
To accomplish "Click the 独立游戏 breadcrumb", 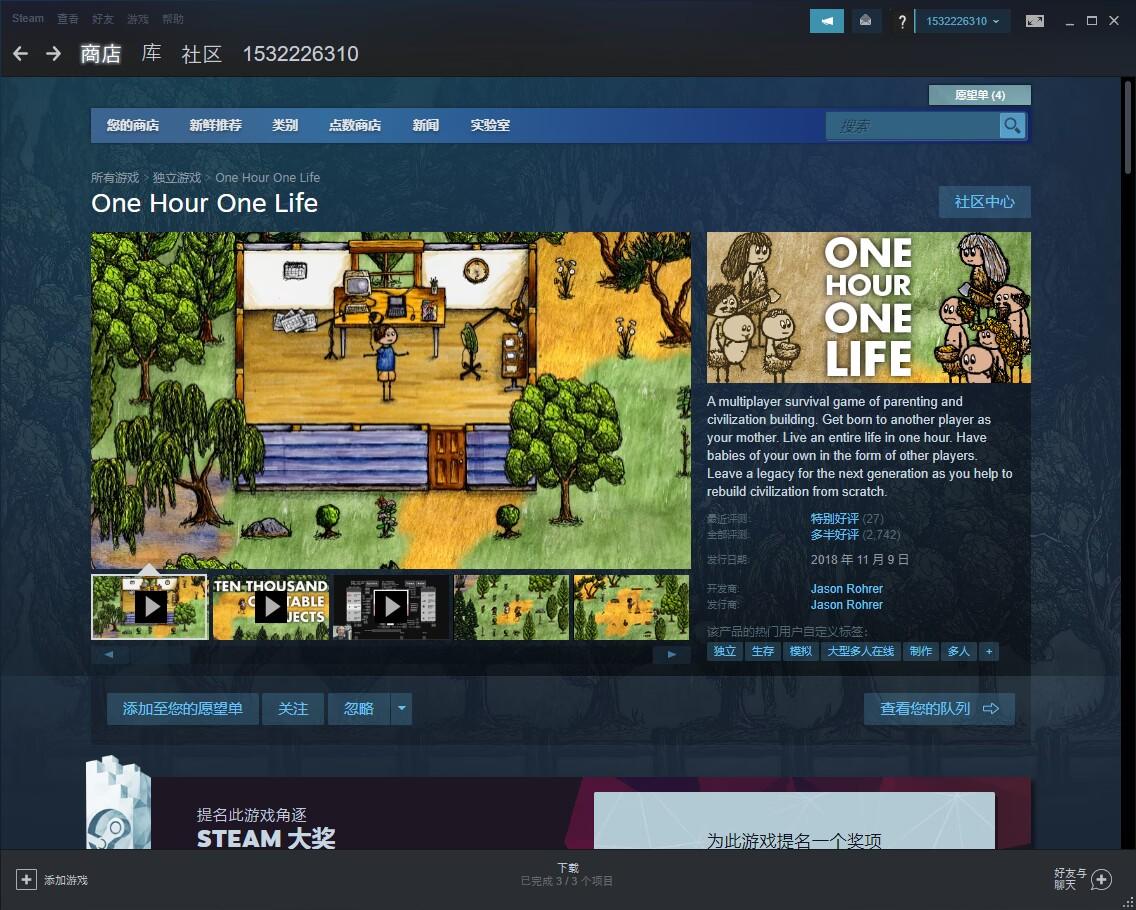I will (x=177, y=178).
